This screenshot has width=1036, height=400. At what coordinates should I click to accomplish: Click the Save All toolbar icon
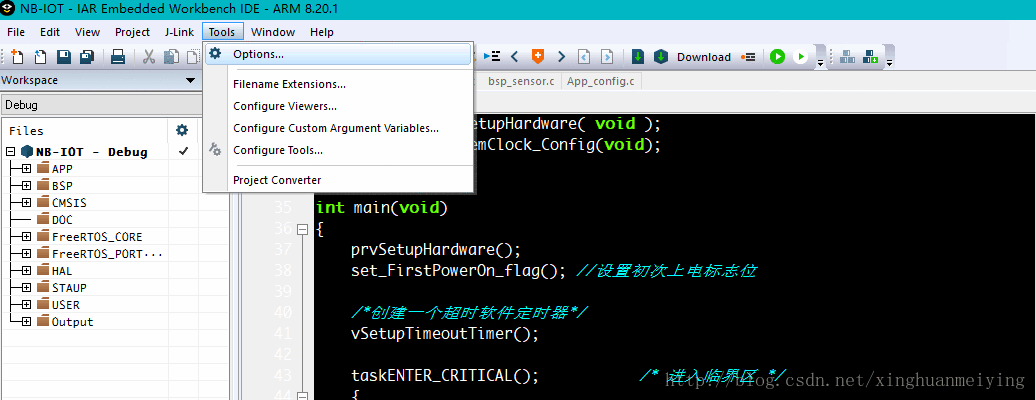87,57
